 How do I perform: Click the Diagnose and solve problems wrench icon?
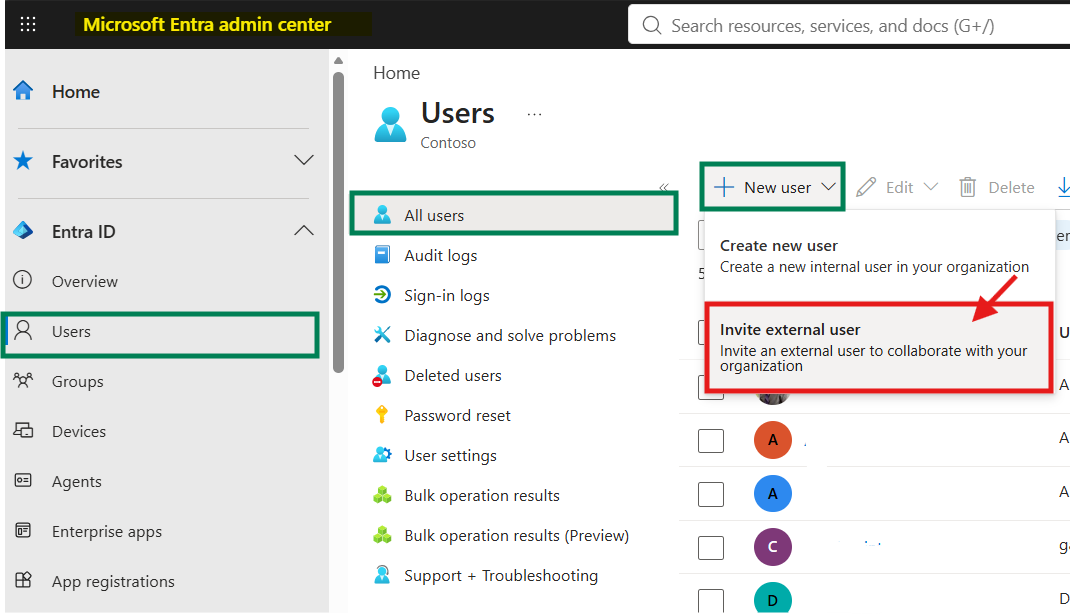382,335
